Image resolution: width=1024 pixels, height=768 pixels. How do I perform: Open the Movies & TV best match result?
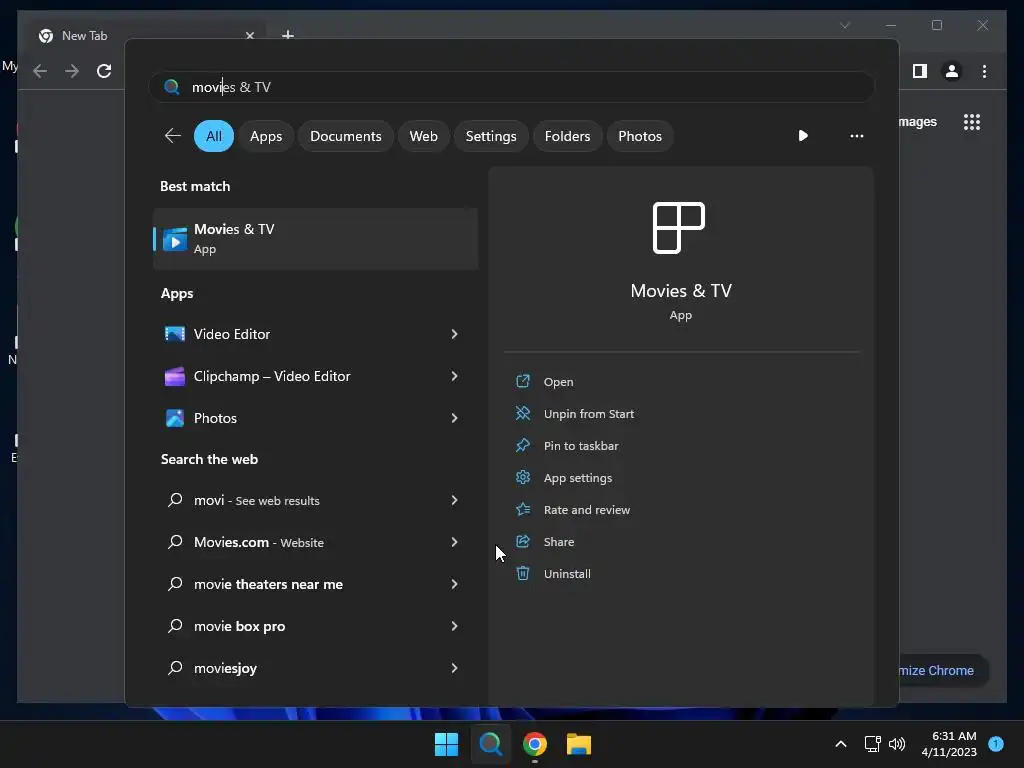[315, 238]
